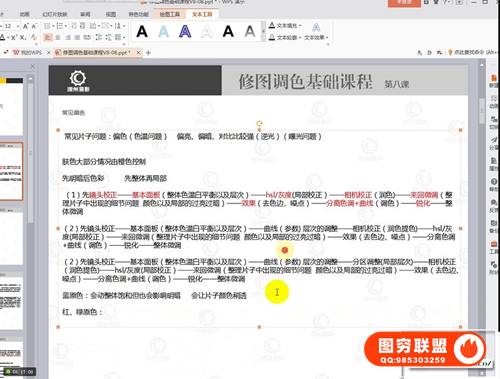The width and height of the screenshot is (500, 379).
Task: Open the 文本填充 text fill dropdown
Action: coord(285,26)
